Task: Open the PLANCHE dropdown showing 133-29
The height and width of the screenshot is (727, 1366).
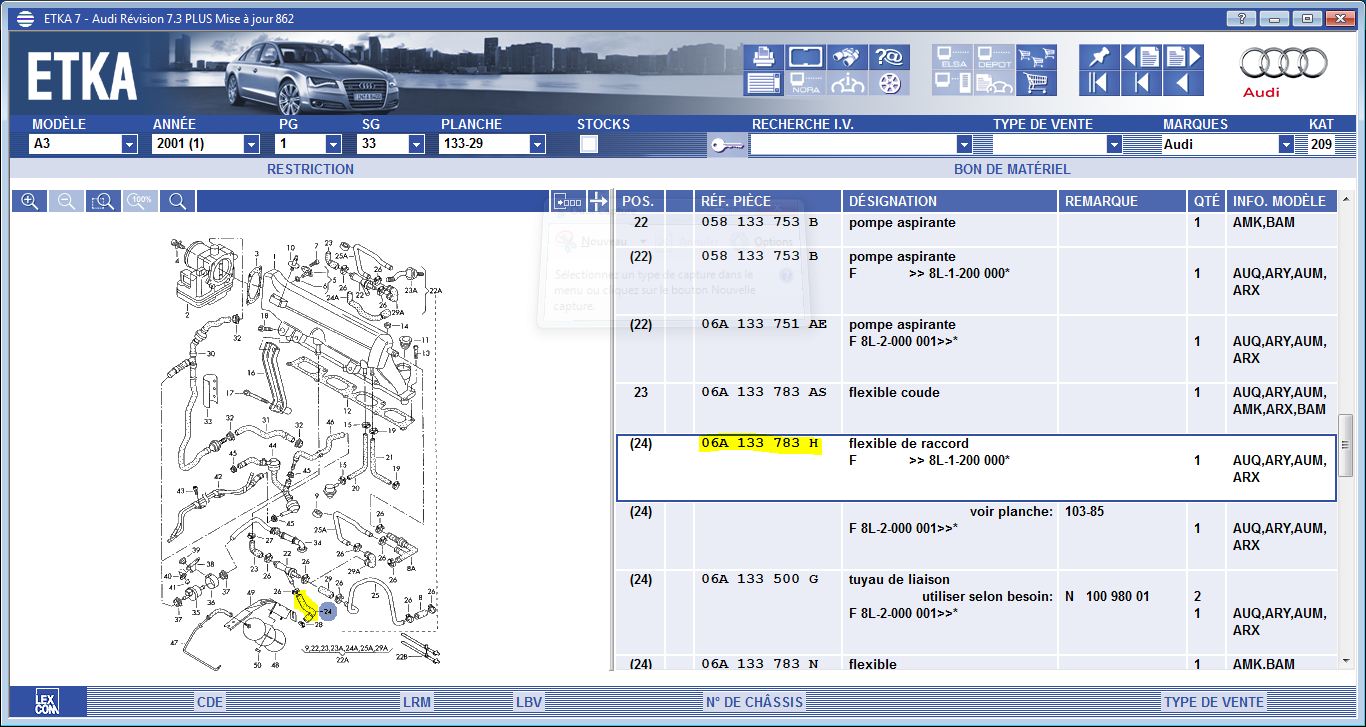Action: coord(537,144)
